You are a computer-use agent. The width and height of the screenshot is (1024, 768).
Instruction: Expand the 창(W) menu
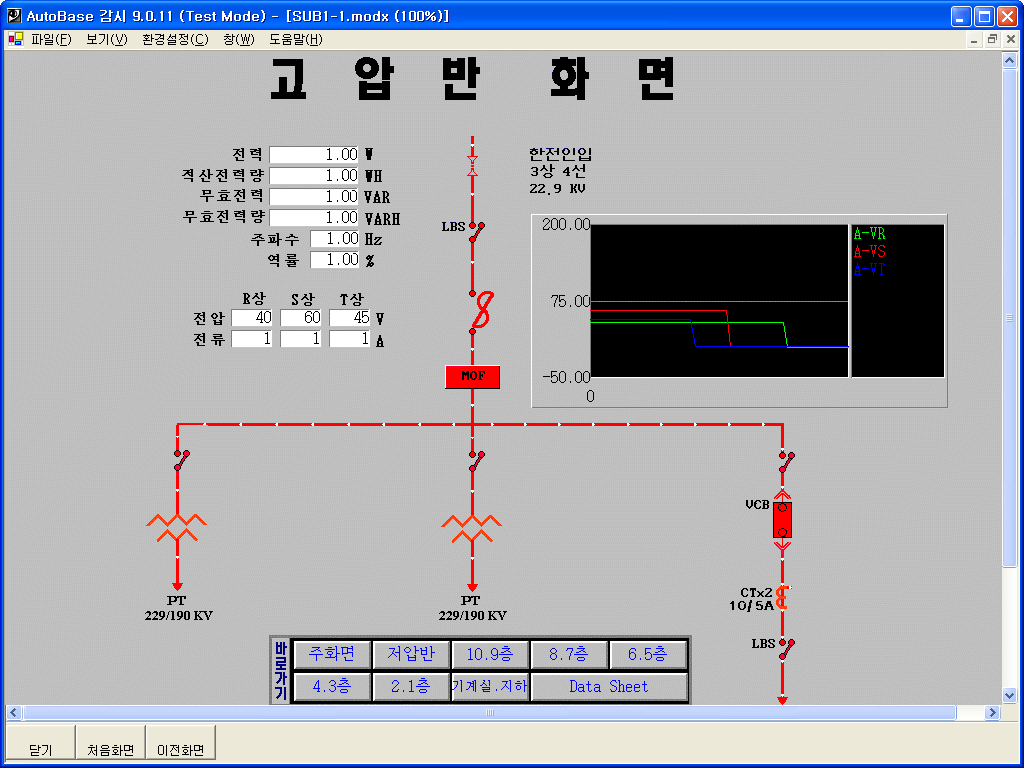[239, 40]
